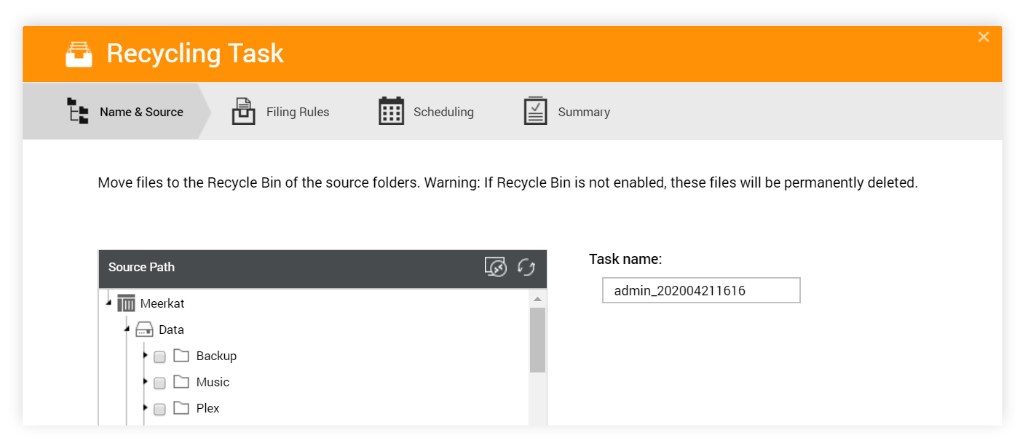The width and height of the screenshot is (1025, 445).
Task: Click the Filing Rules icon
Action: 244,111
